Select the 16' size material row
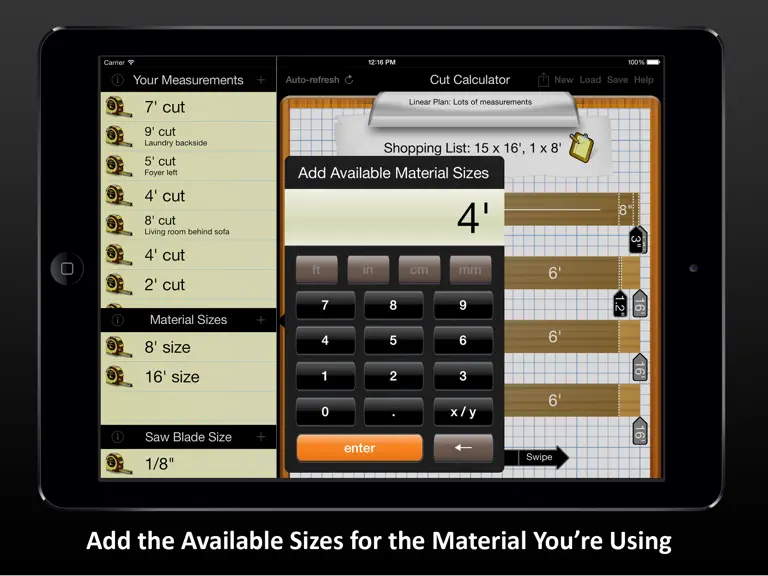 pyautogui.click(x=189, y=377)
